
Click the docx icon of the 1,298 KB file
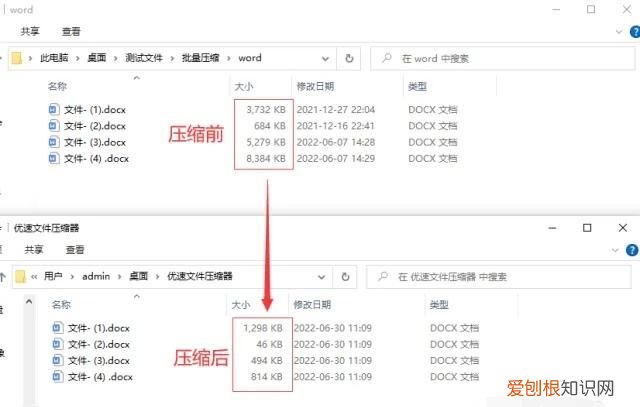(58, 327)
